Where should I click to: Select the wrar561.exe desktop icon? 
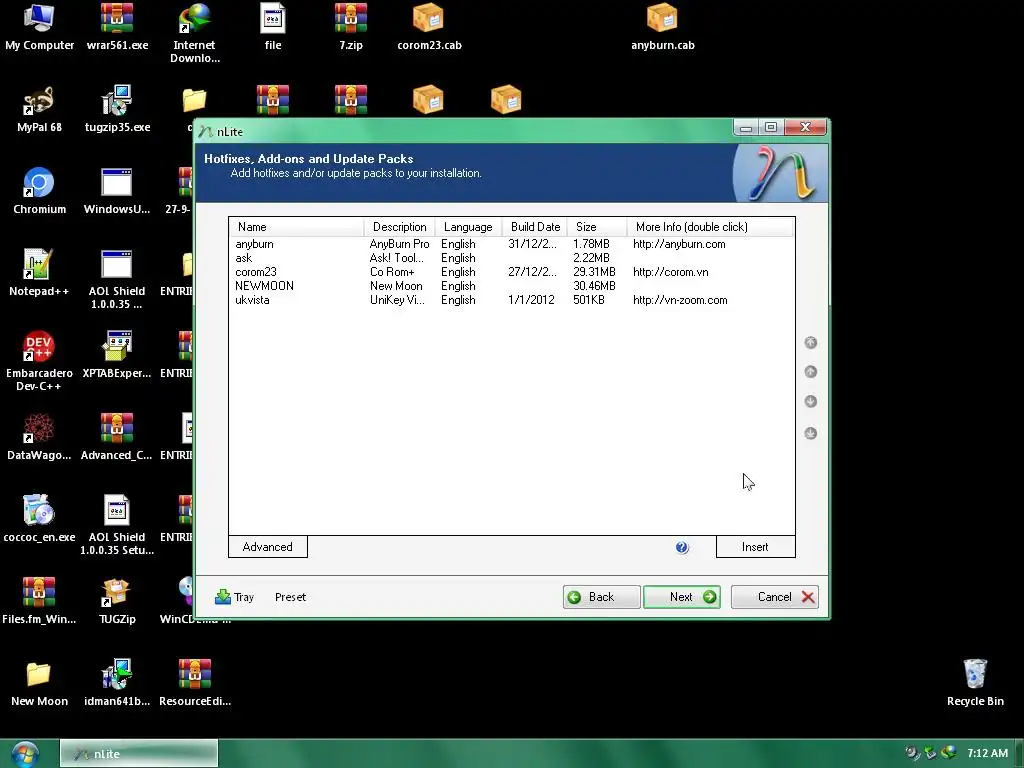[118, 27]
